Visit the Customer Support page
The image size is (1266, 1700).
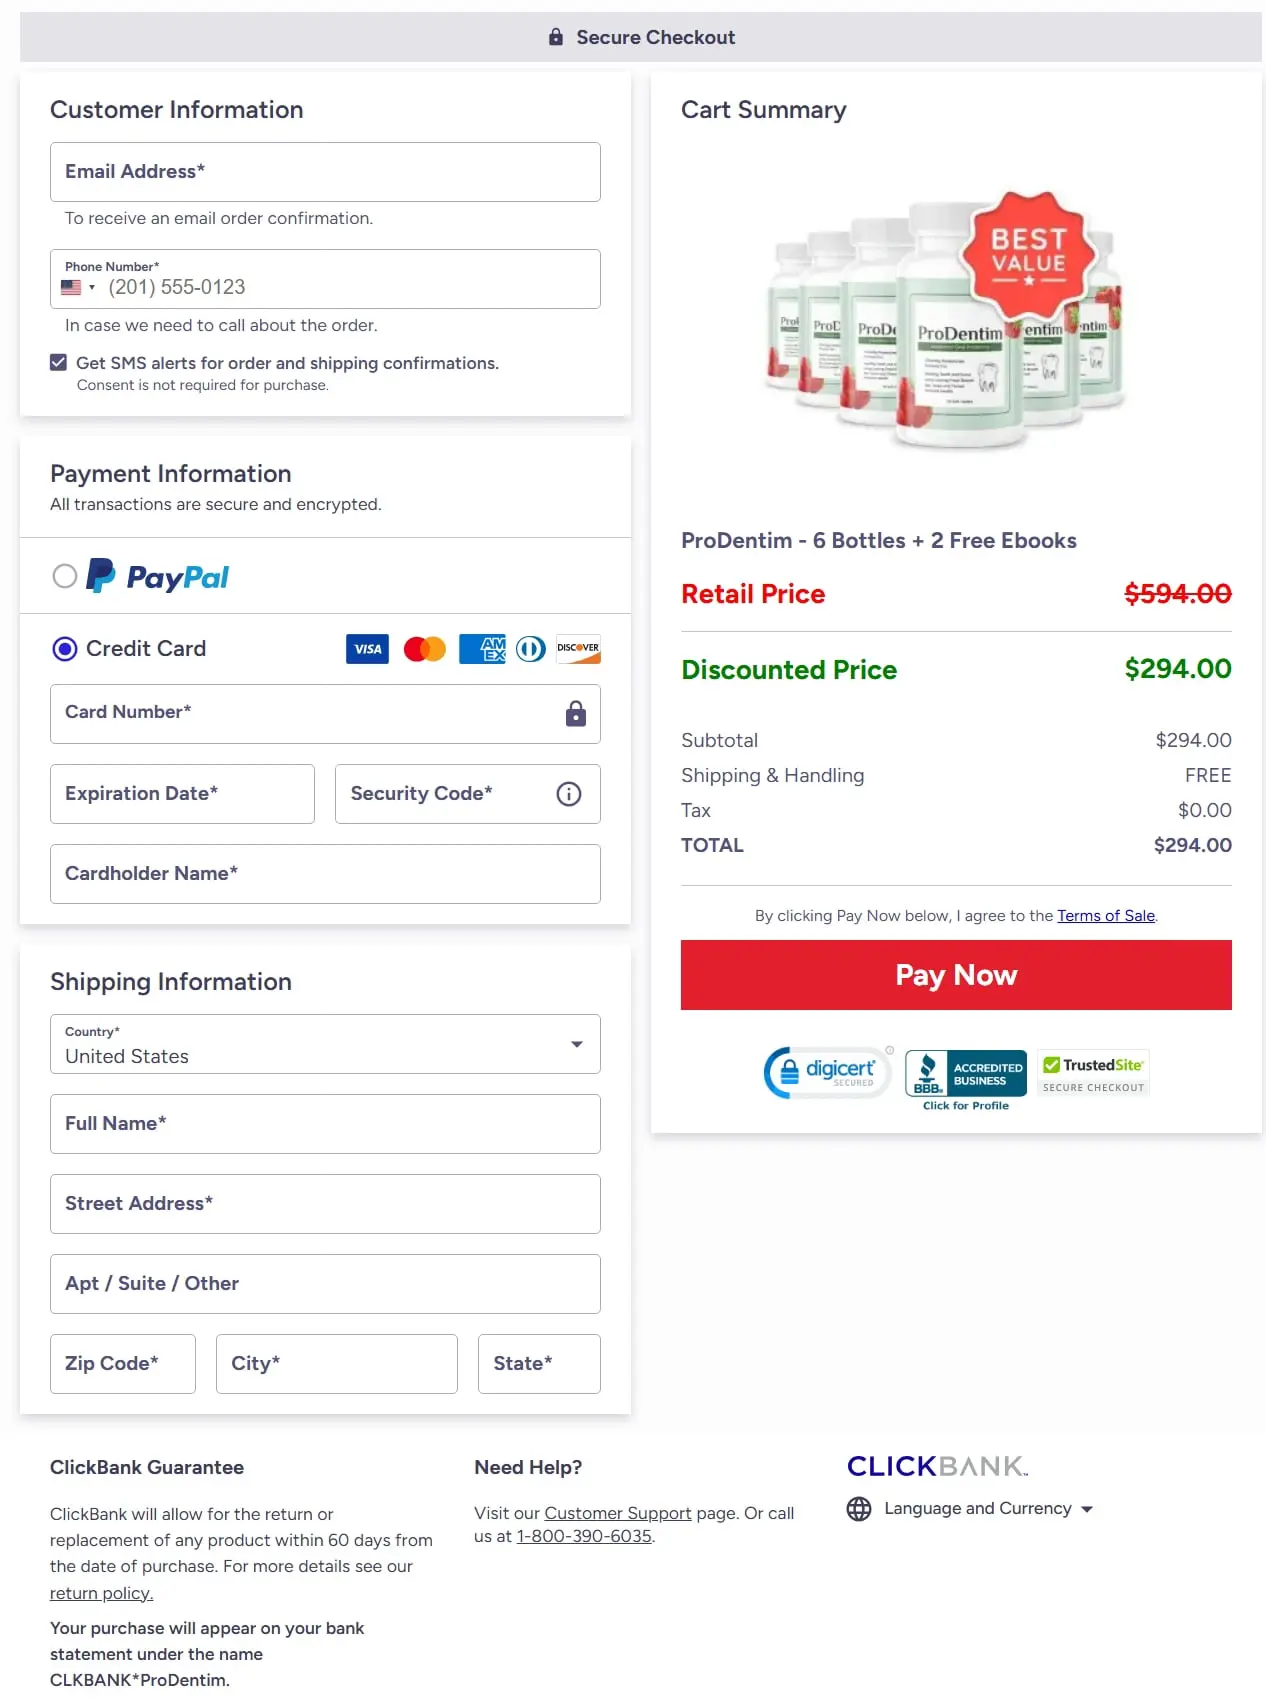click(617, 1513)
